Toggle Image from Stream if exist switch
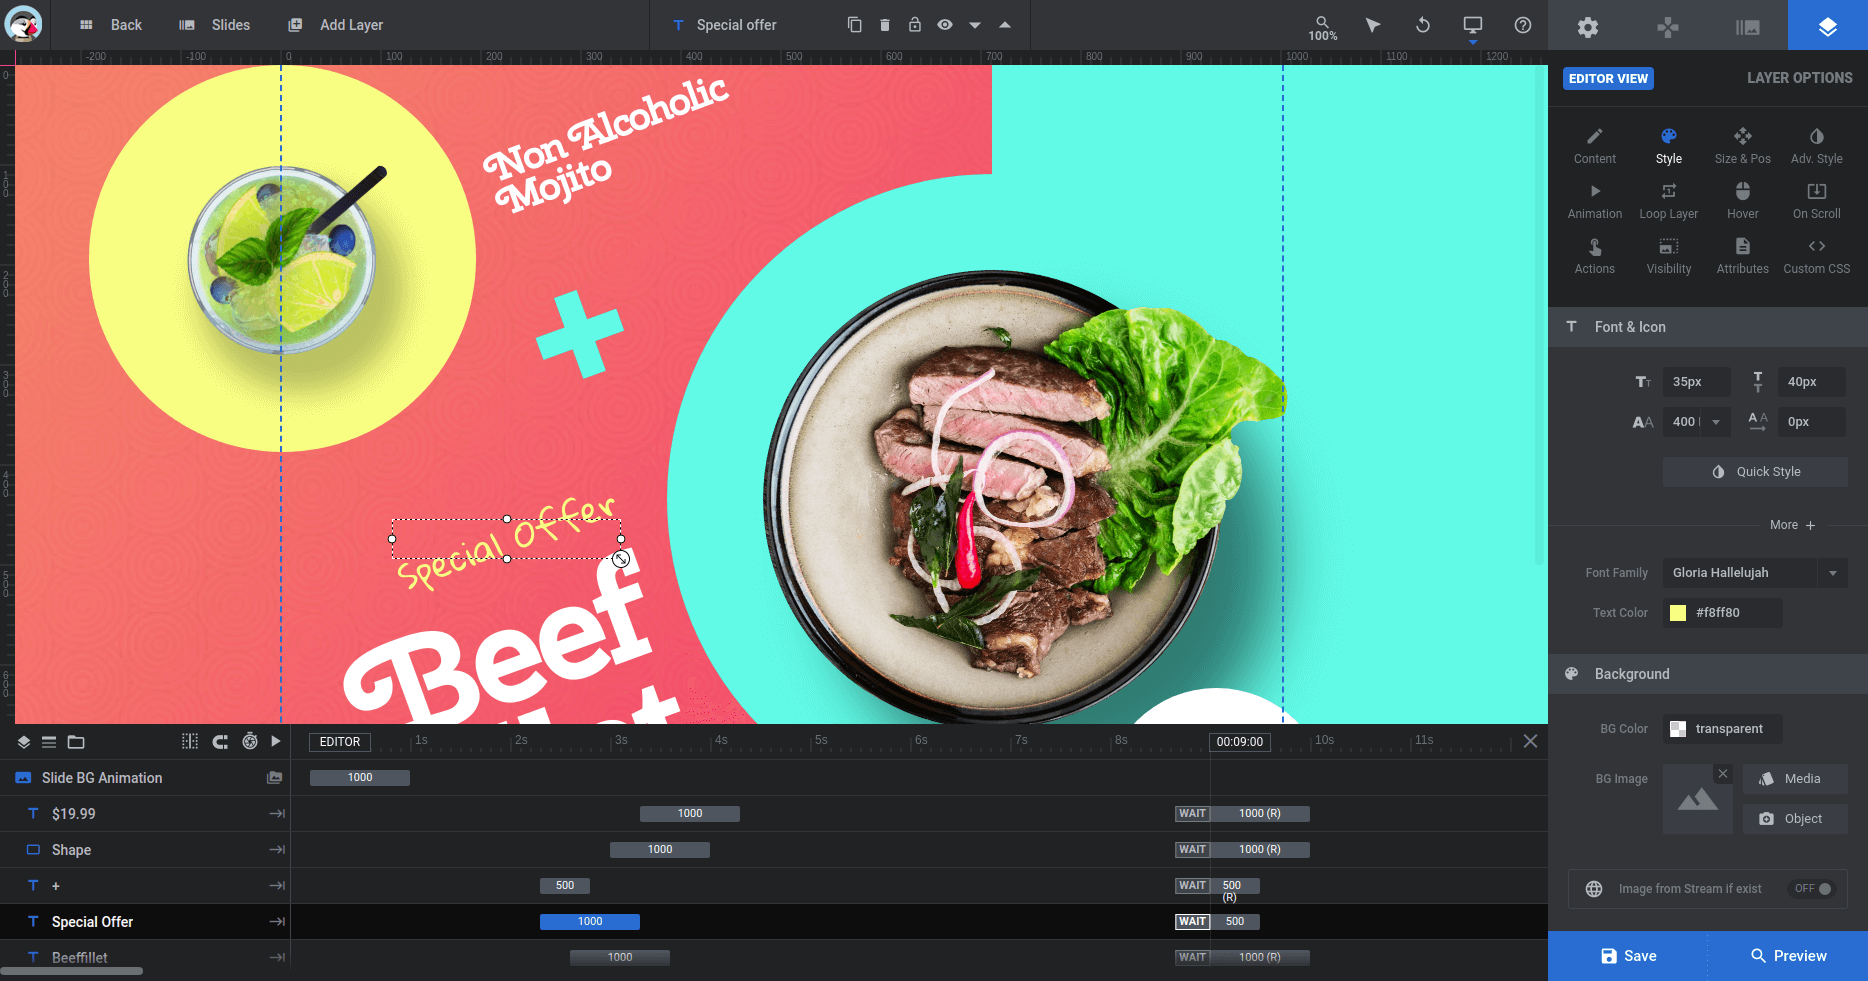This screenshot has width=1868, height=981. pyautogui.click(x=1812, y=888)
